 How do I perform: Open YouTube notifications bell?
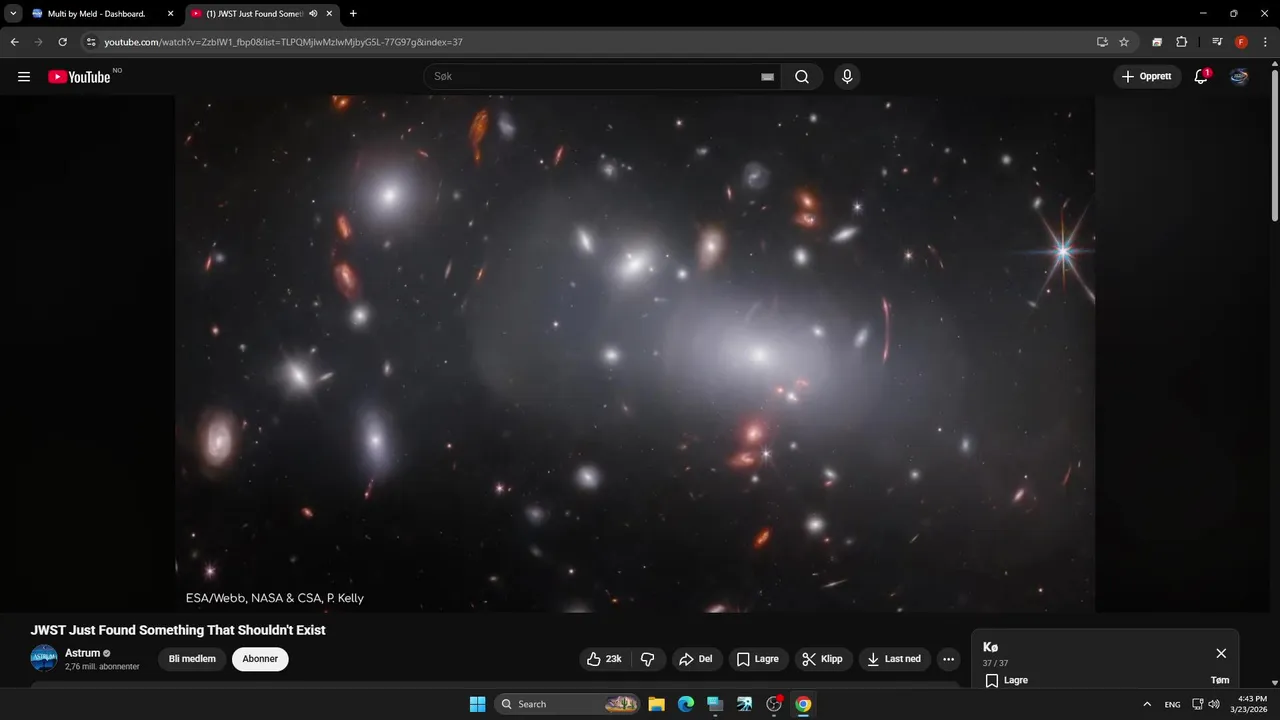[1201, 77]
